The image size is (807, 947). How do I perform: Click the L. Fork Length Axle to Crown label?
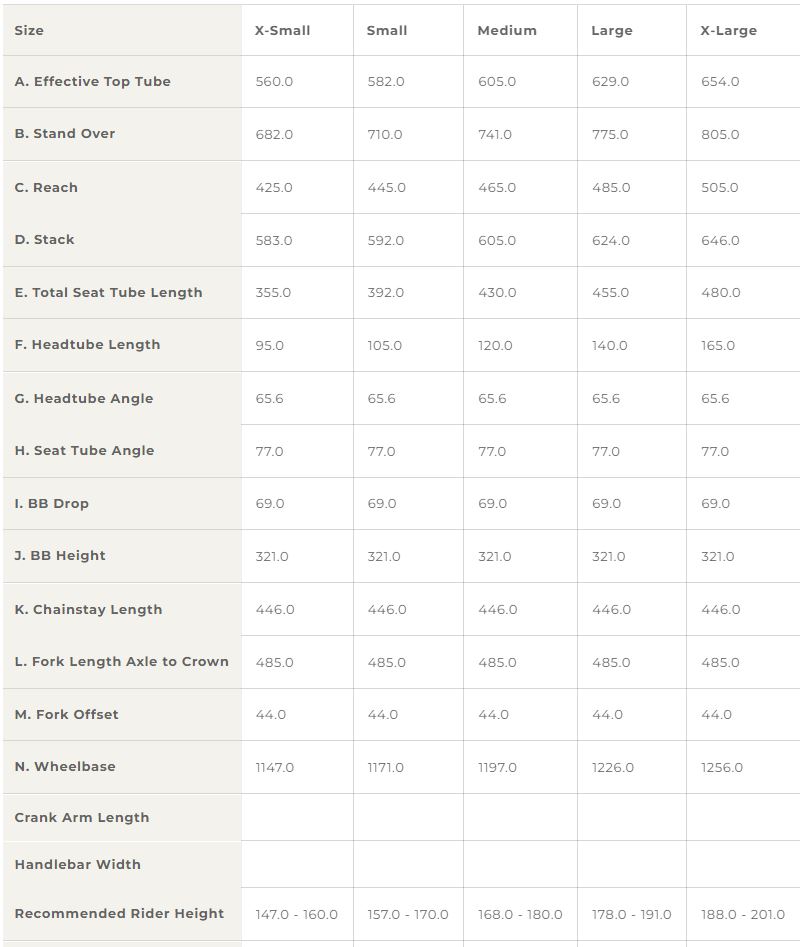[121, 661]
